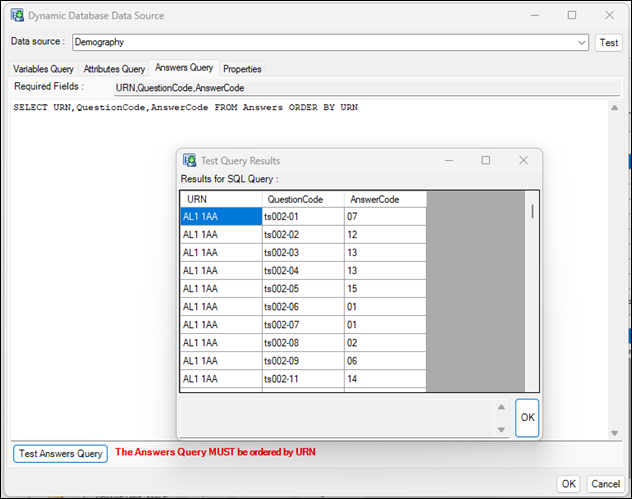Select the highlighted AL1 1AA cell in first row
Viewport: 632px width, 499px height.
221,216
